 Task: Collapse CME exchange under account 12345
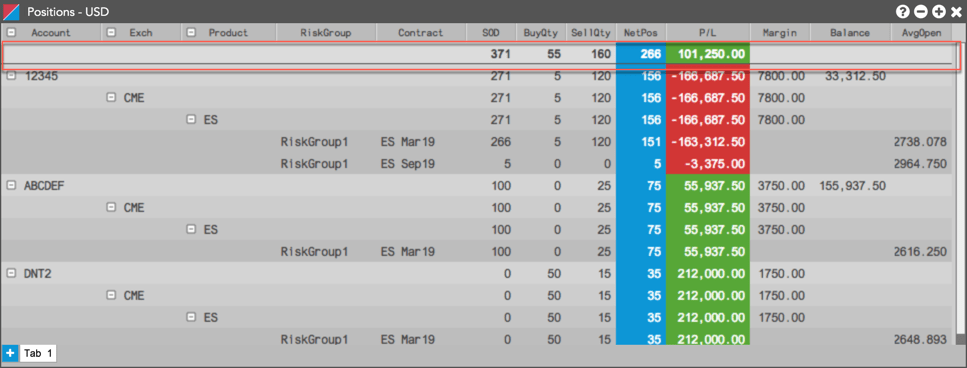[111, 97]
